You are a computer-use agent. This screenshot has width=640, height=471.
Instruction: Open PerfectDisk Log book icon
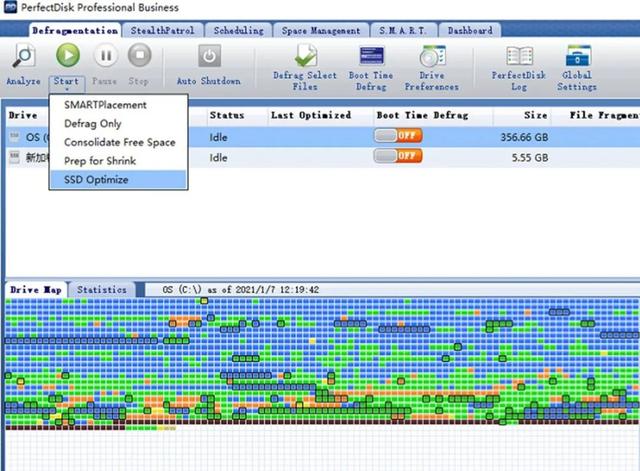coord(520,56)
